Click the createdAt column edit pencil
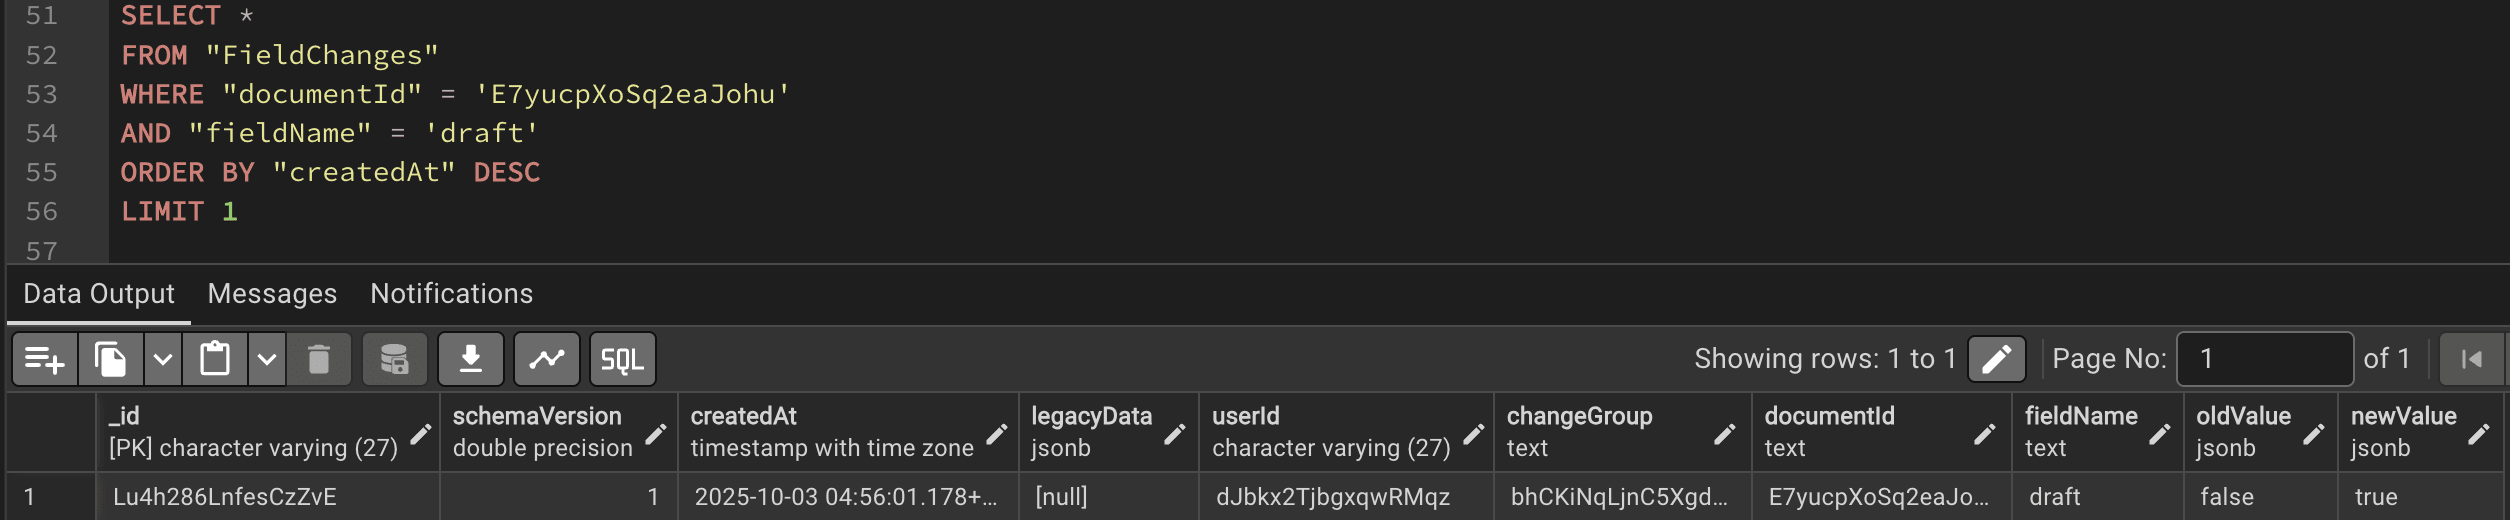This screenshot has height=520, width=2510. pos(997,434)
